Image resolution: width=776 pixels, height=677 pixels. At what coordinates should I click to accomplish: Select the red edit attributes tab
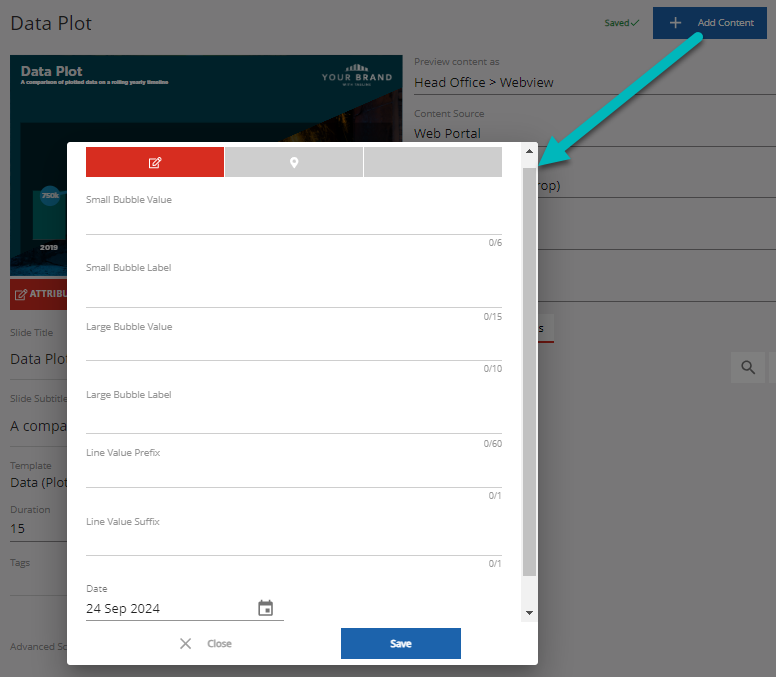pyautogui.click(x=155, y=162)
